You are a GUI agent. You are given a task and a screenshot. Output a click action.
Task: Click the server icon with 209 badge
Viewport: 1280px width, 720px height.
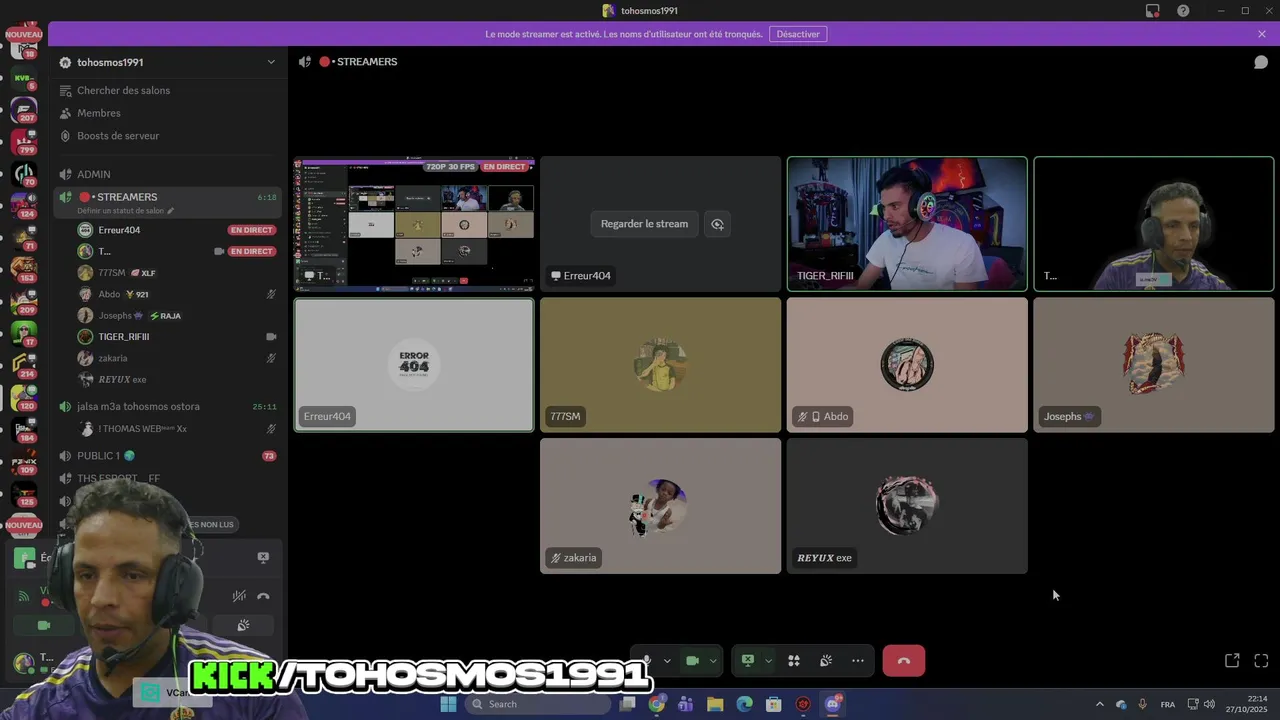pyautogui.click(x=24, y=301)
